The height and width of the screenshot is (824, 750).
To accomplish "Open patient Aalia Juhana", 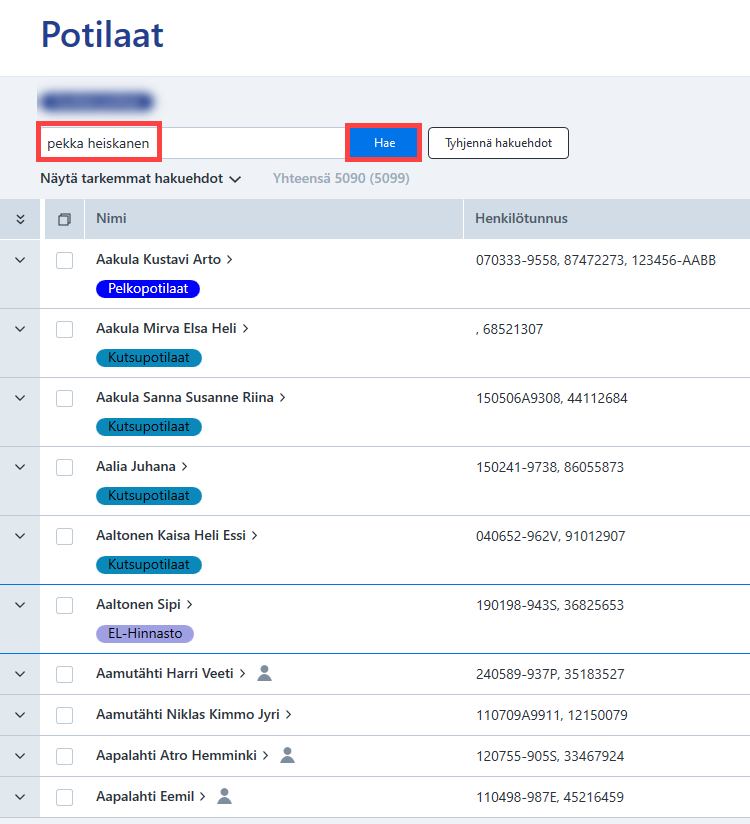I will pyautogui.click(x=141, y=466).
